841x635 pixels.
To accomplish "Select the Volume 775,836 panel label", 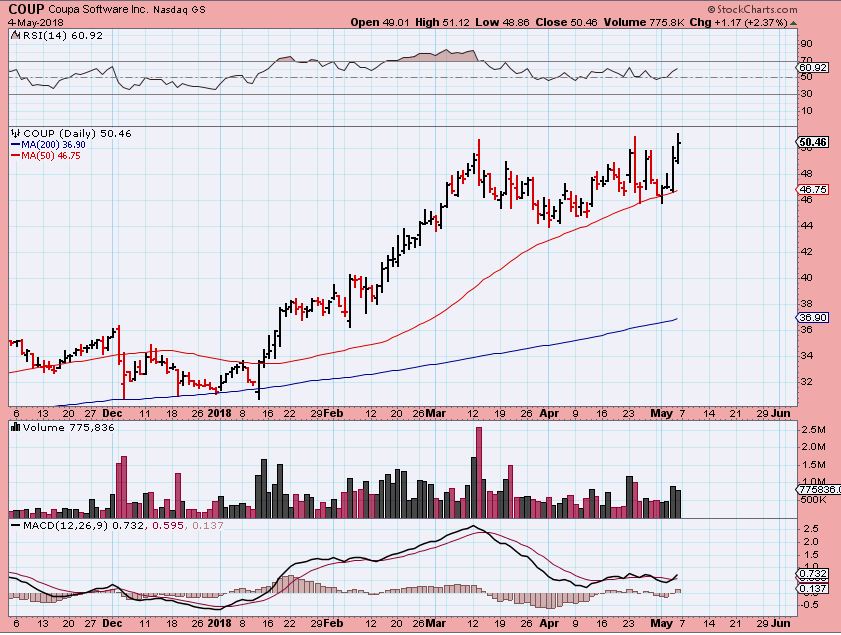I will tap(69, 427).
